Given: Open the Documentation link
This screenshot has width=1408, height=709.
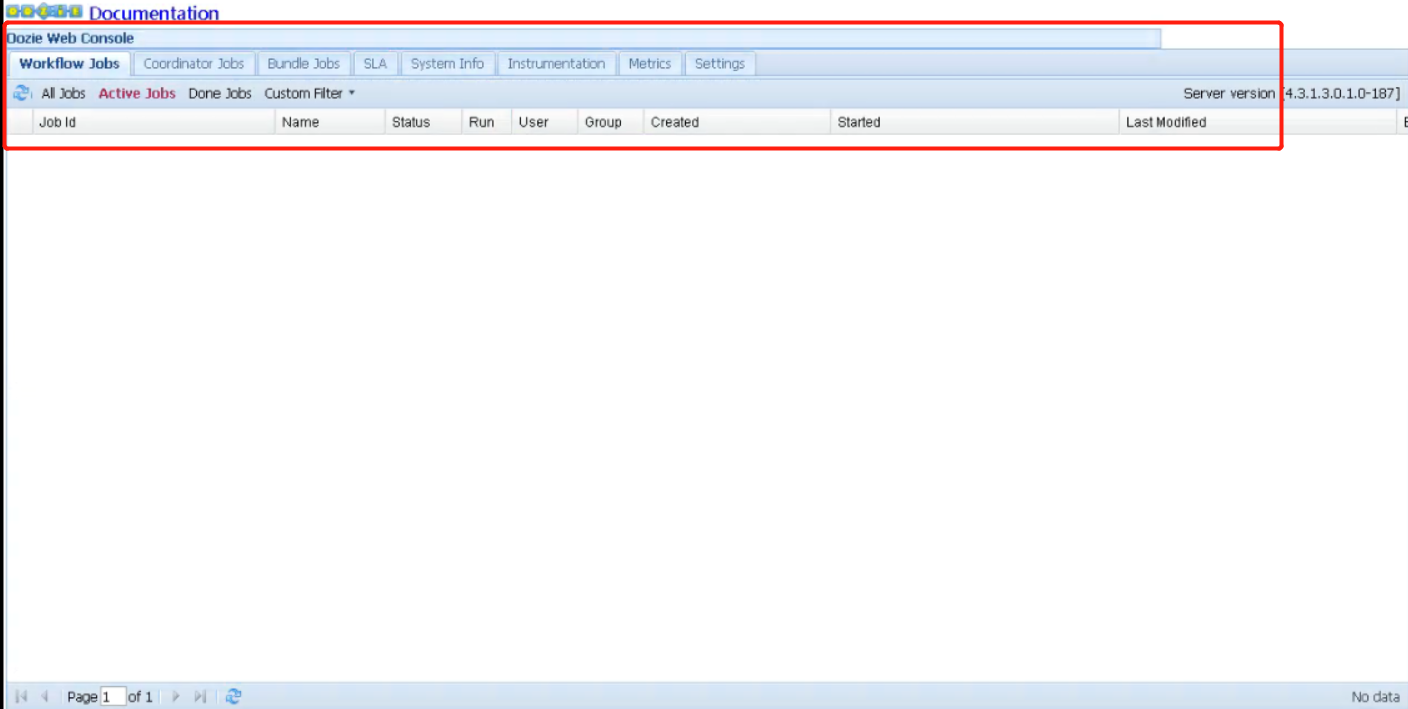Looking at the screenshot, I should pyautogui.click(x=154, y=13).
